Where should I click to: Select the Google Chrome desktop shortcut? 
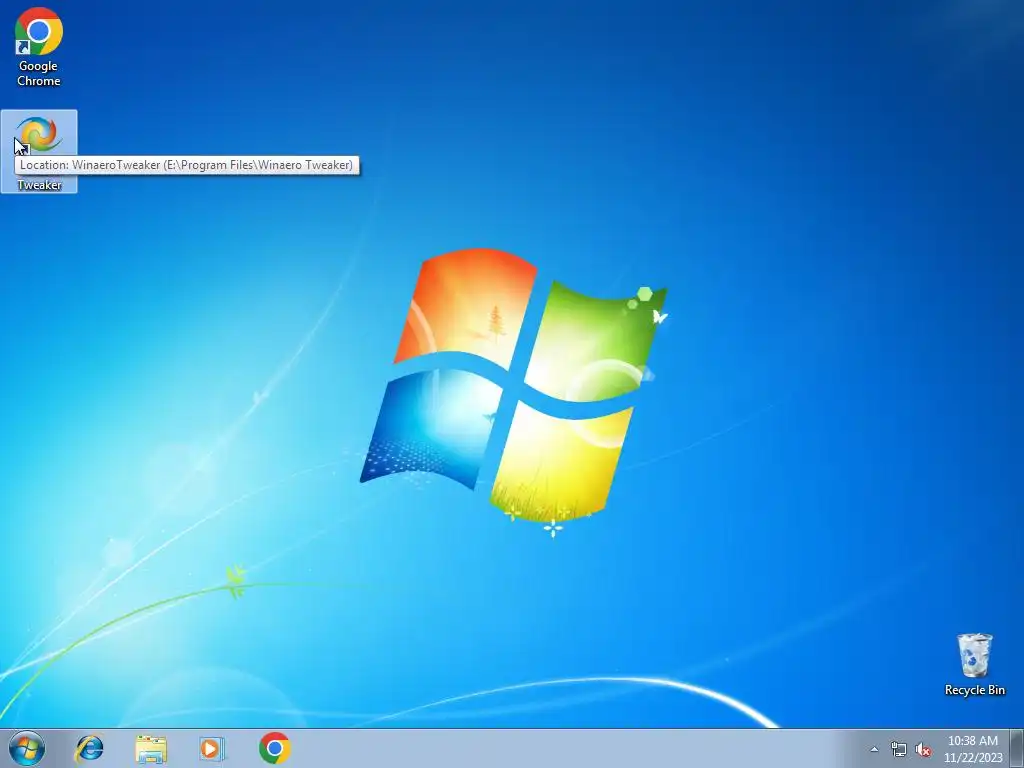(x=39, y=47)
